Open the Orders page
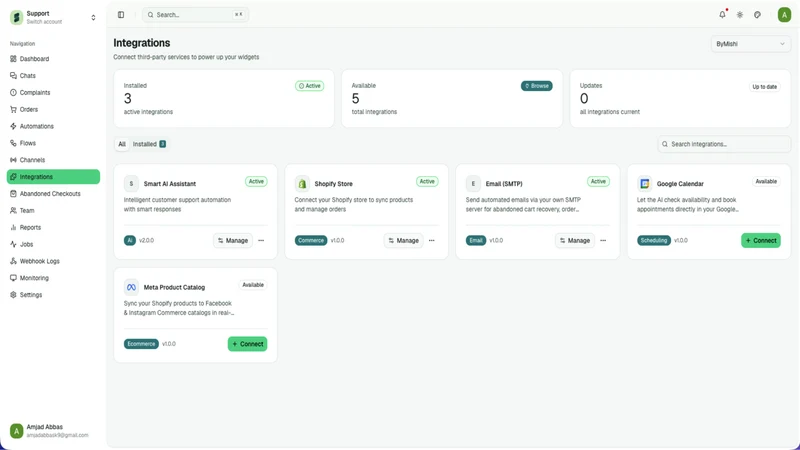 pos(53,109)
